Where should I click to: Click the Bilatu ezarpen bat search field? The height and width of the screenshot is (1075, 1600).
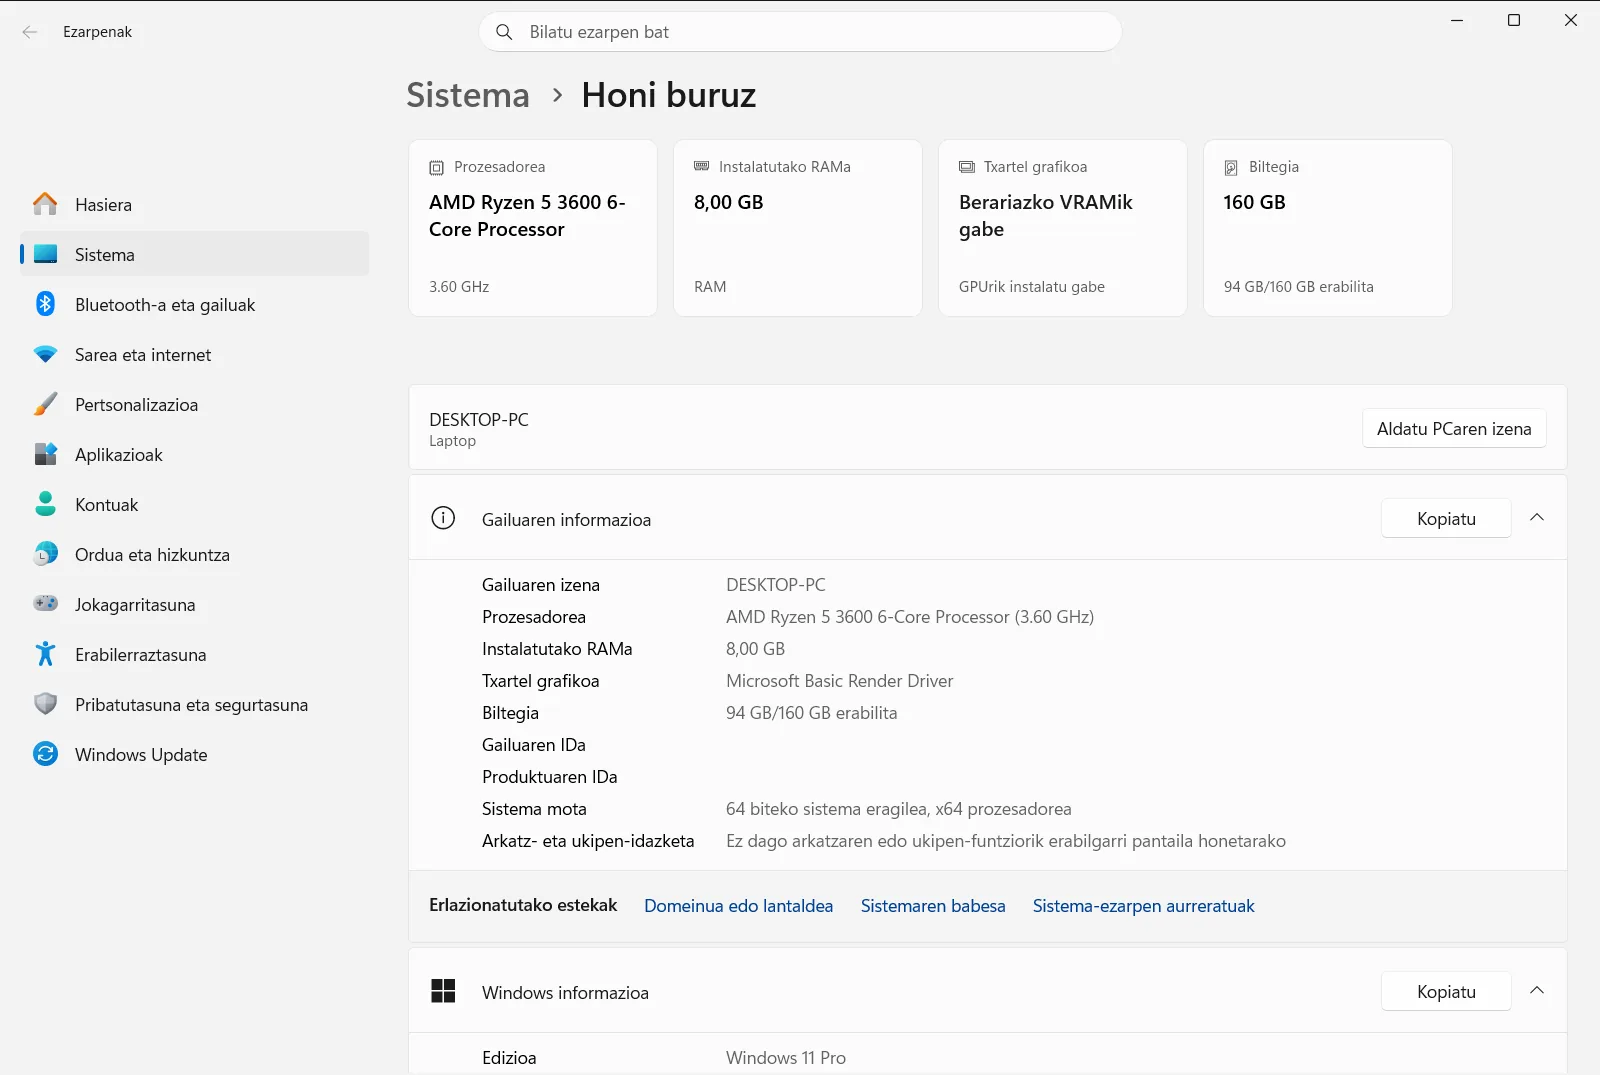(x=800, y=32)
